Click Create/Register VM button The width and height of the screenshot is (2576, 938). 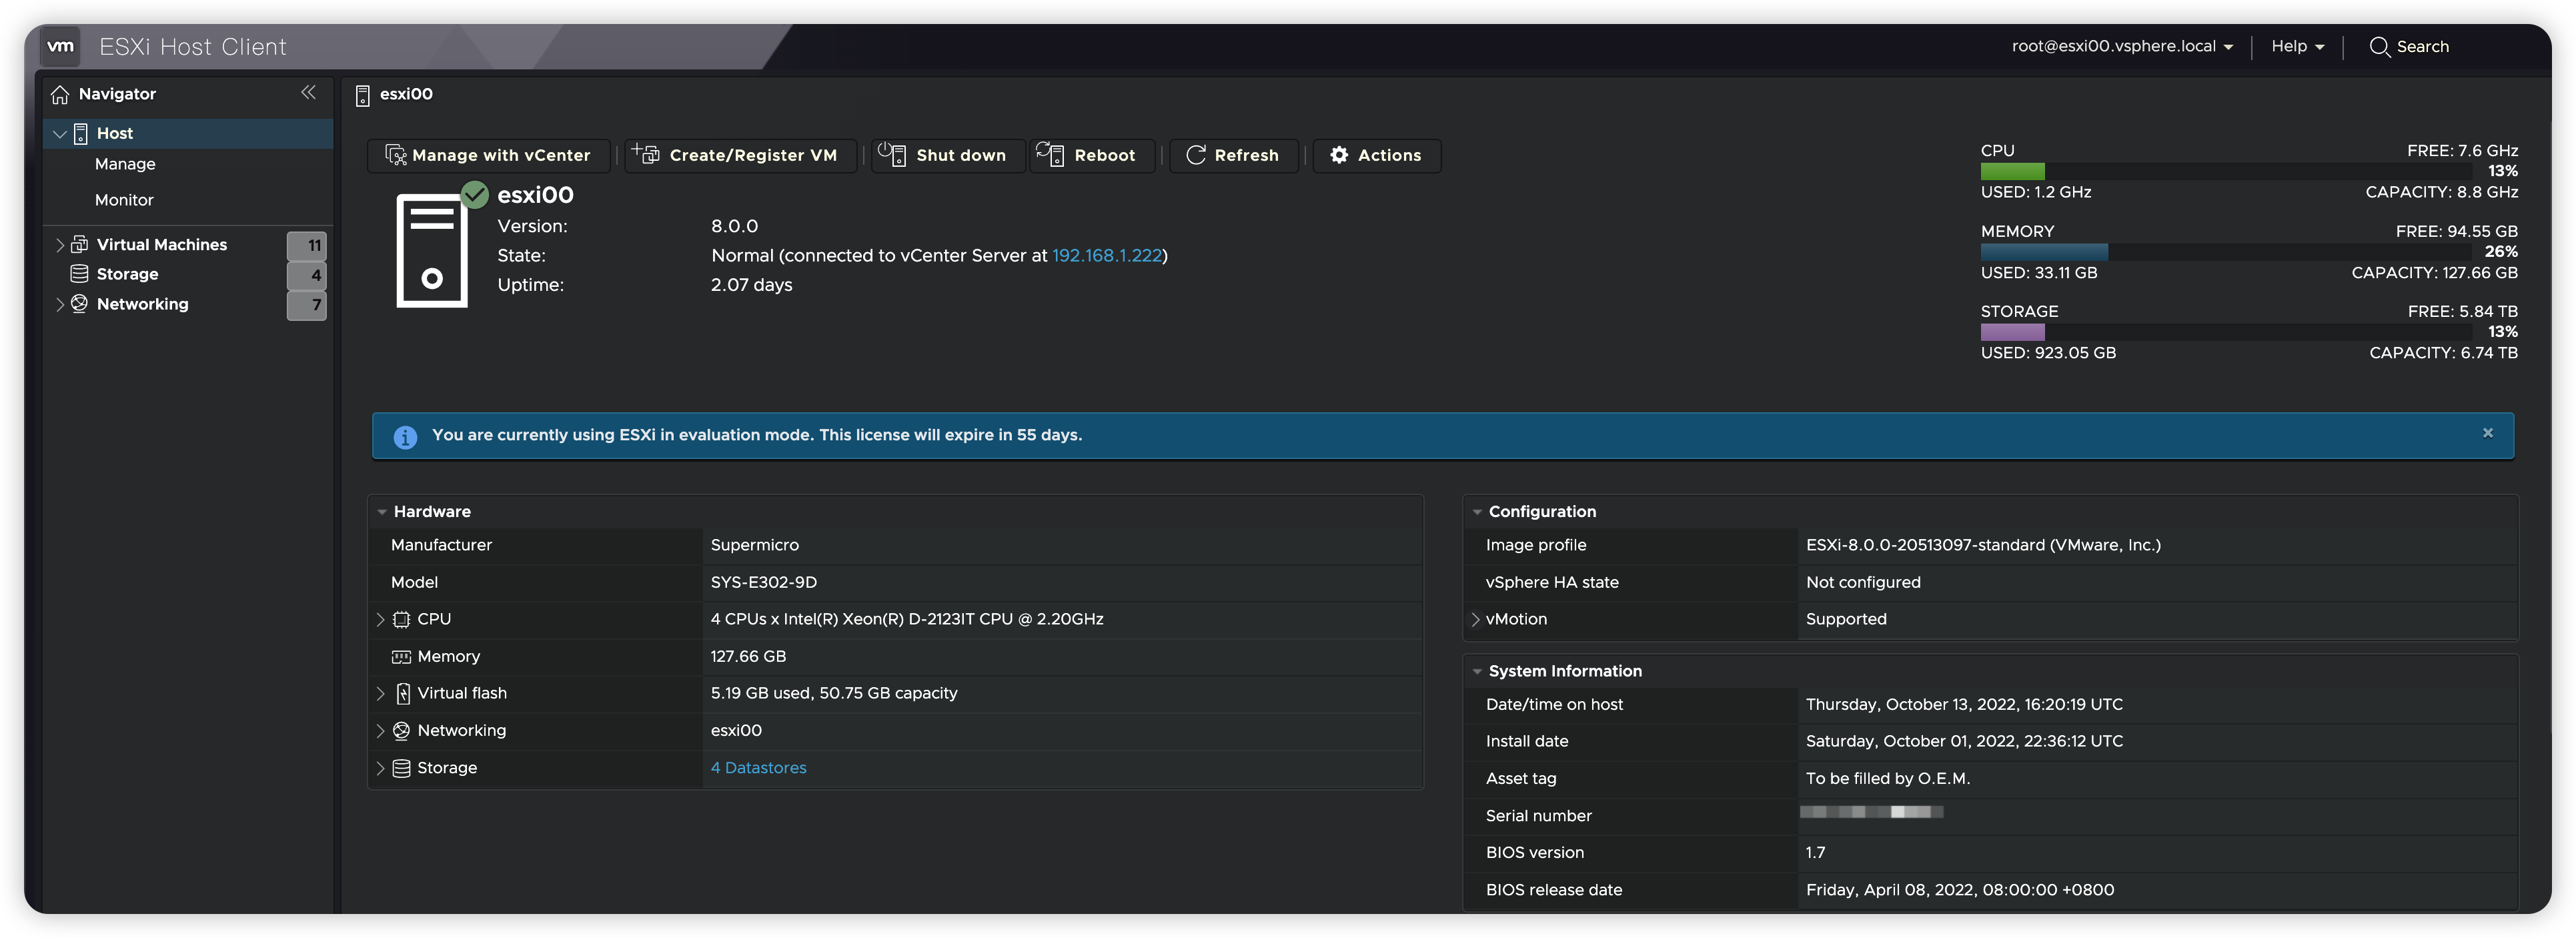pyautogui.click(x=740, y=155)
